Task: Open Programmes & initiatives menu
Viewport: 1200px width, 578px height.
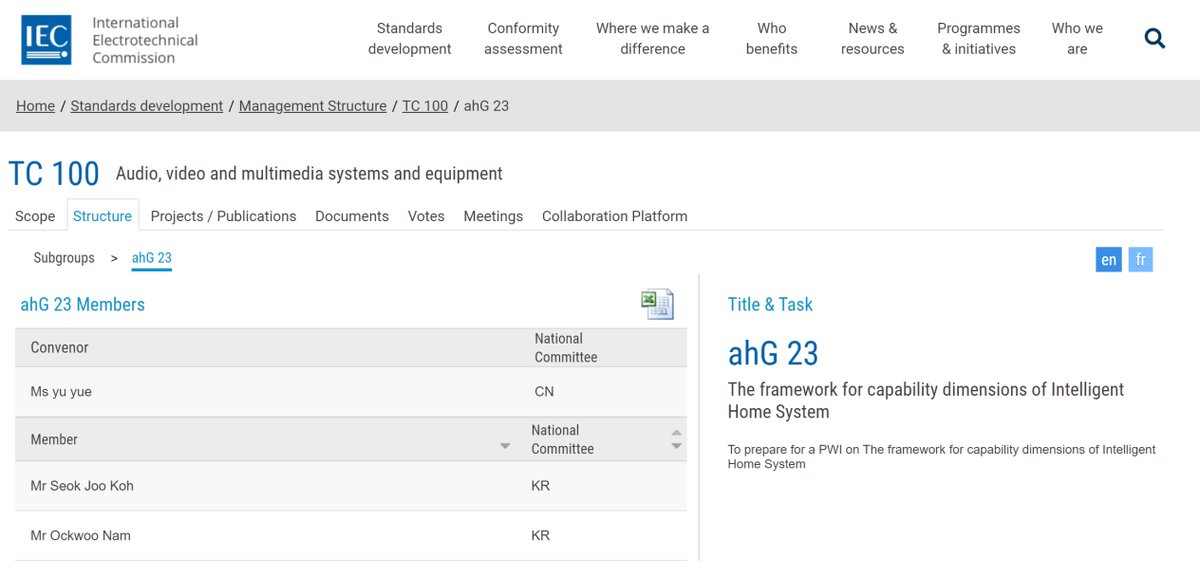Action: pos(978,39)
